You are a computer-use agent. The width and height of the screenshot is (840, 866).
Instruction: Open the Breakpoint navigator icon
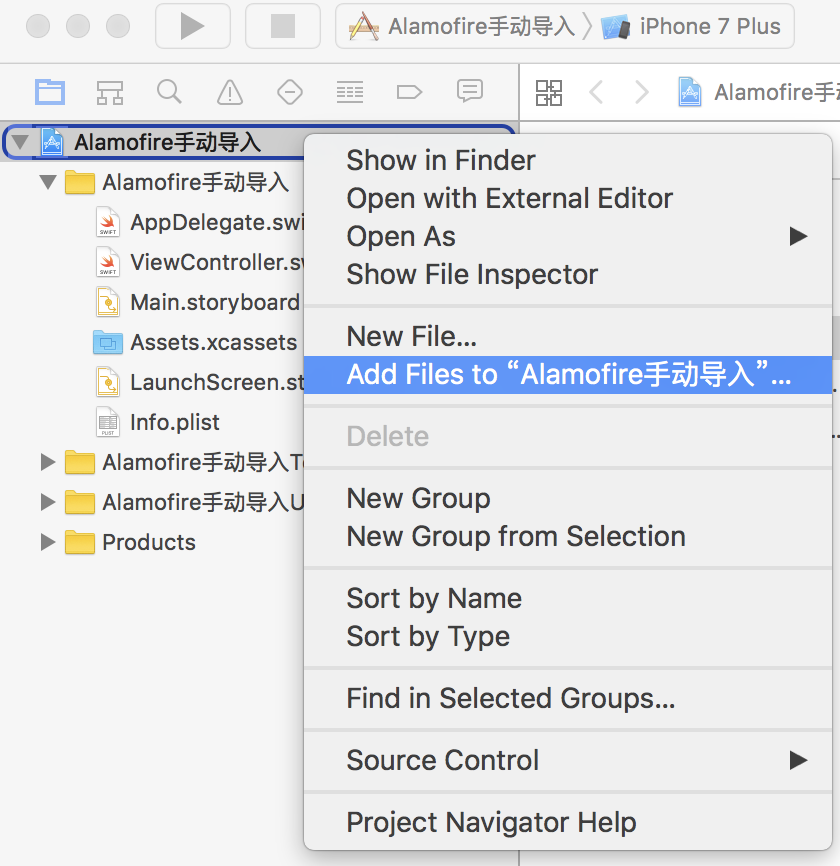409,92
